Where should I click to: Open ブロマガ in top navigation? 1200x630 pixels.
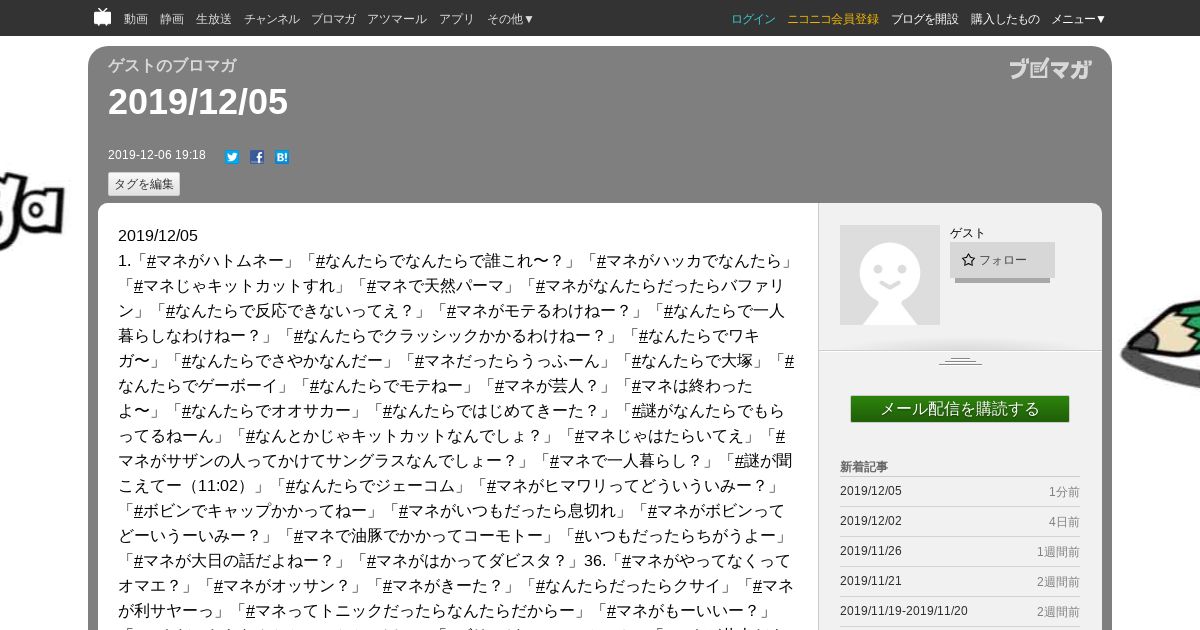[333, 19]
